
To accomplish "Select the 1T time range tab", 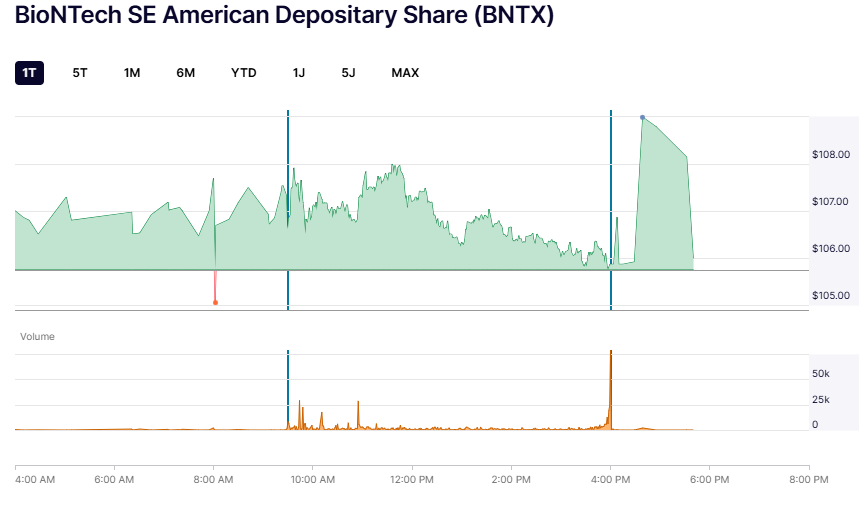I will tap(30, 73).
